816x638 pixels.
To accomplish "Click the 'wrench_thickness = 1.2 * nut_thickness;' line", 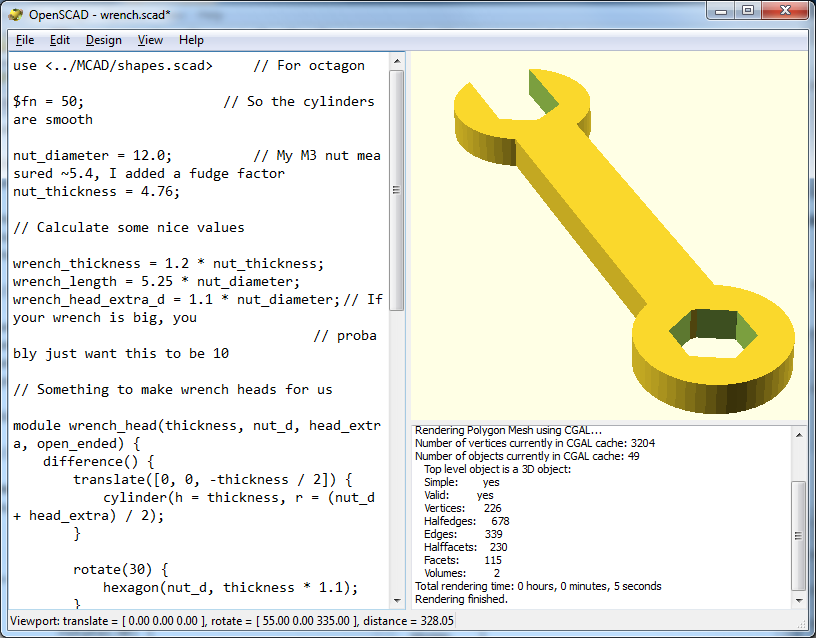I will point(168,263).
